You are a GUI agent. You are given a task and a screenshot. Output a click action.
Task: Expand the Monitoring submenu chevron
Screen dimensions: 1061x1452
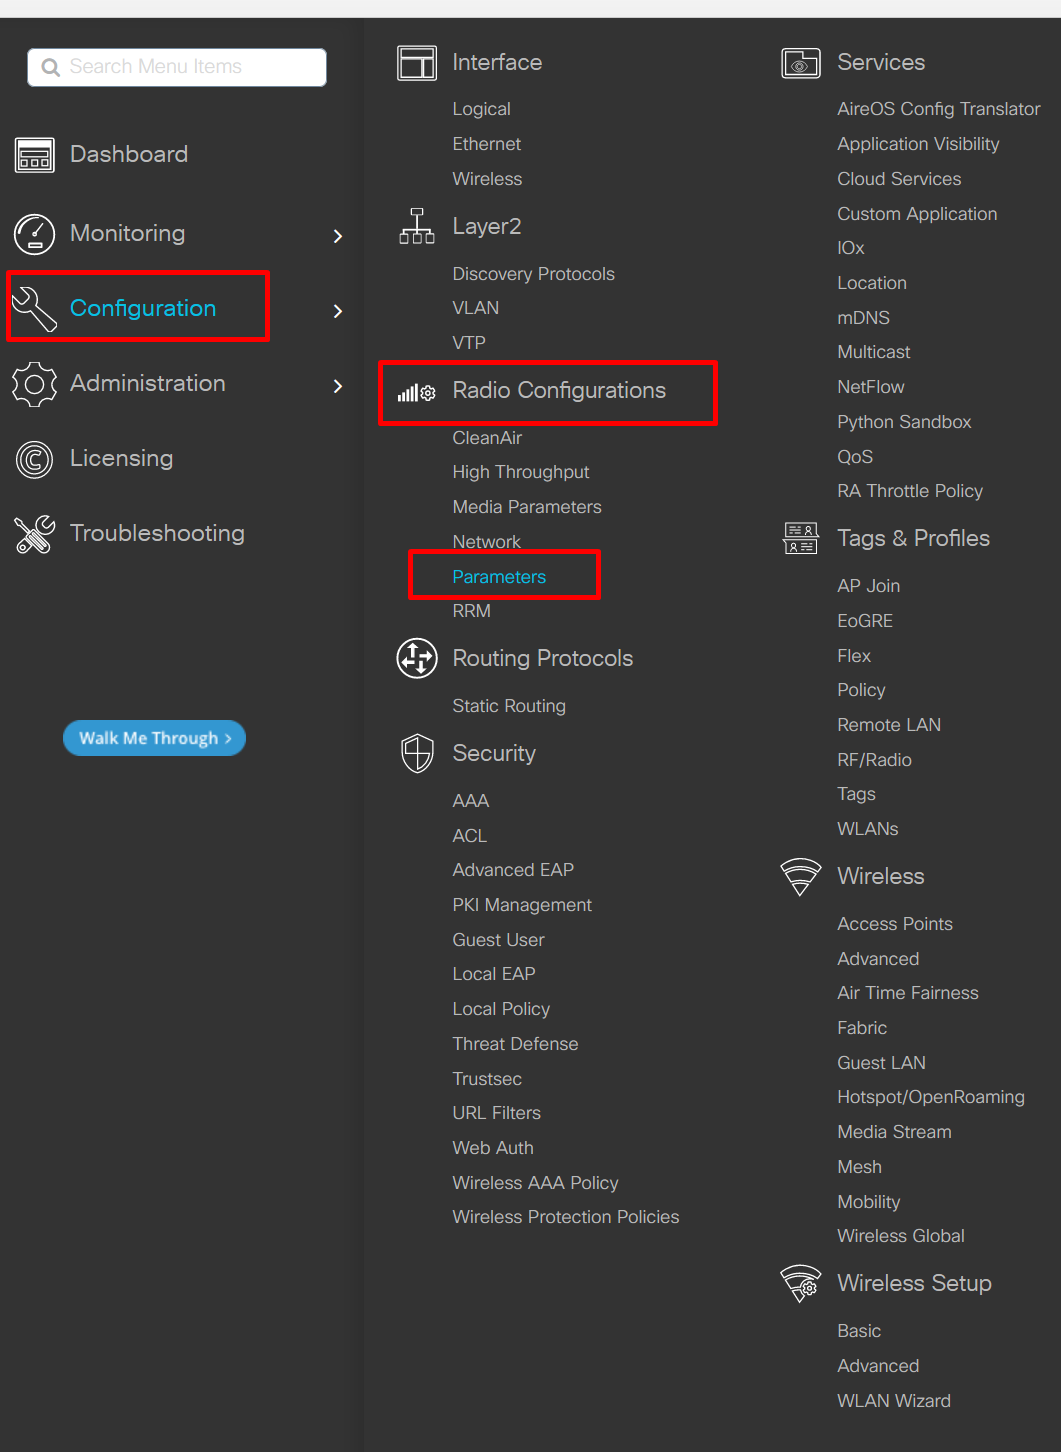pos(338,236)
